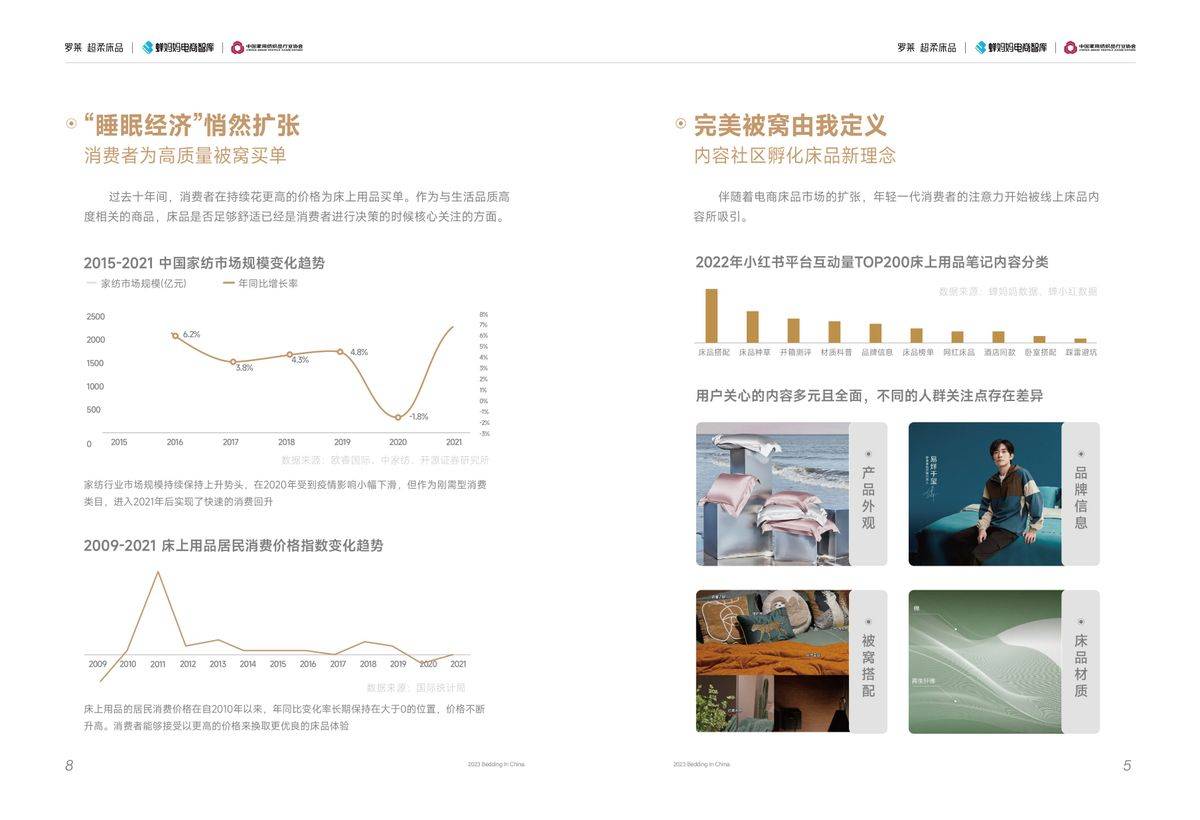Screen dimensions: 1200x820
Task: Click the 罗莱 超柔床品 logo in page 8 header
Action: point(95,47)
